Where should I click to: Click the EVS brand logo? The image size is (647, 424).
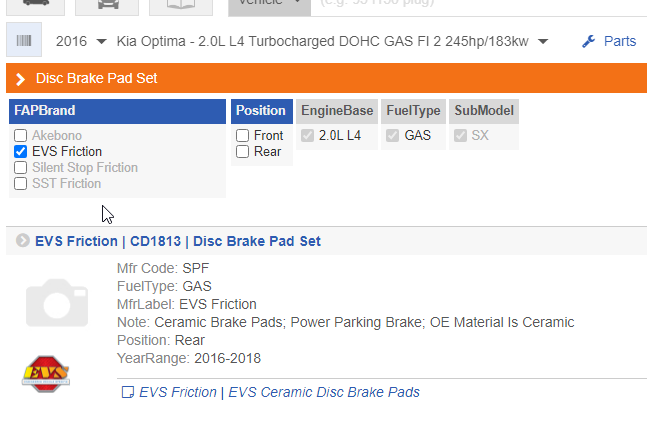45,371
